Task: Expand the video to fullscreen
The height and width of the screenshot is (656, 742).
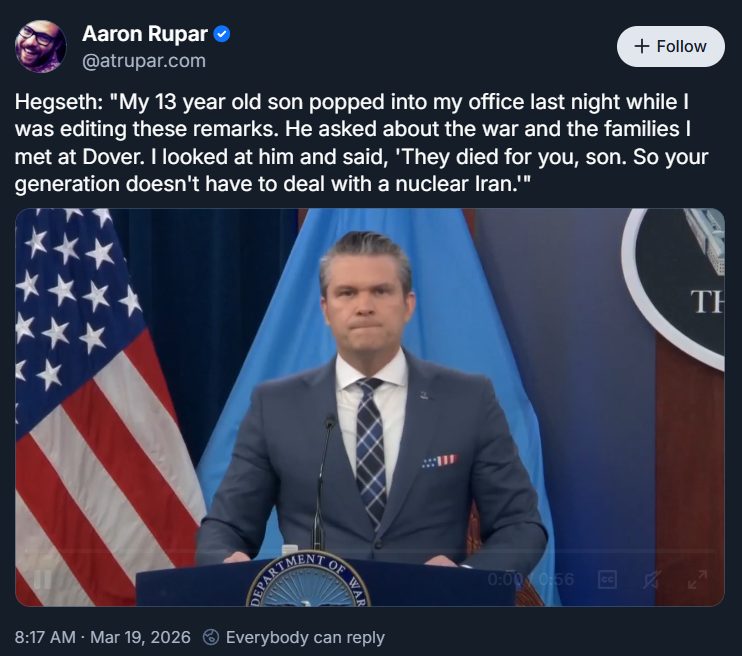Action: [697, 579]
